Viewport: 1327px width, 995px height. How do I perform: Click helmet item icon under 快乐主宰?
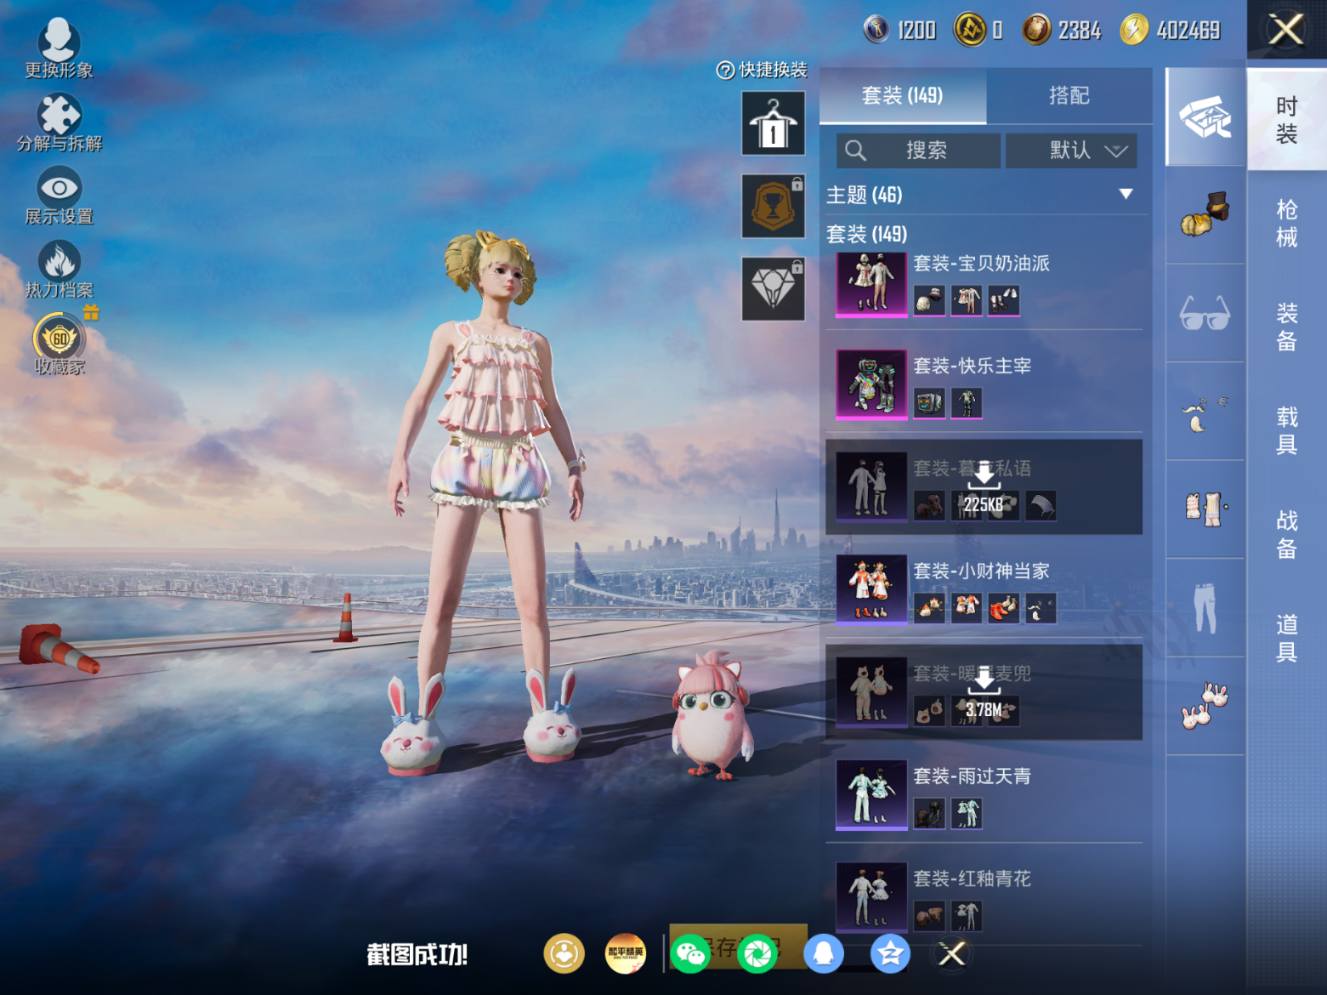[929, 403]
